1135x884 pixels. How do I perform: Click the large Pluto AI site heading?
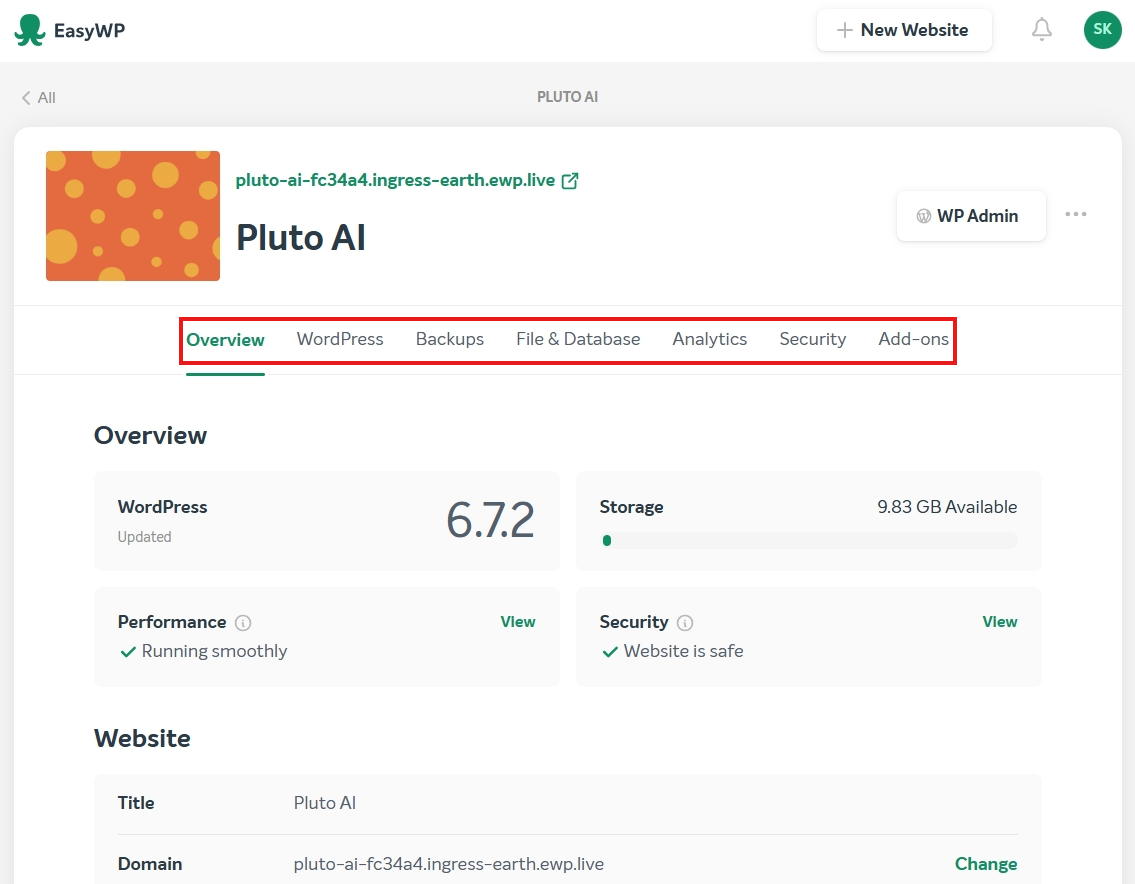pos(301,237)
